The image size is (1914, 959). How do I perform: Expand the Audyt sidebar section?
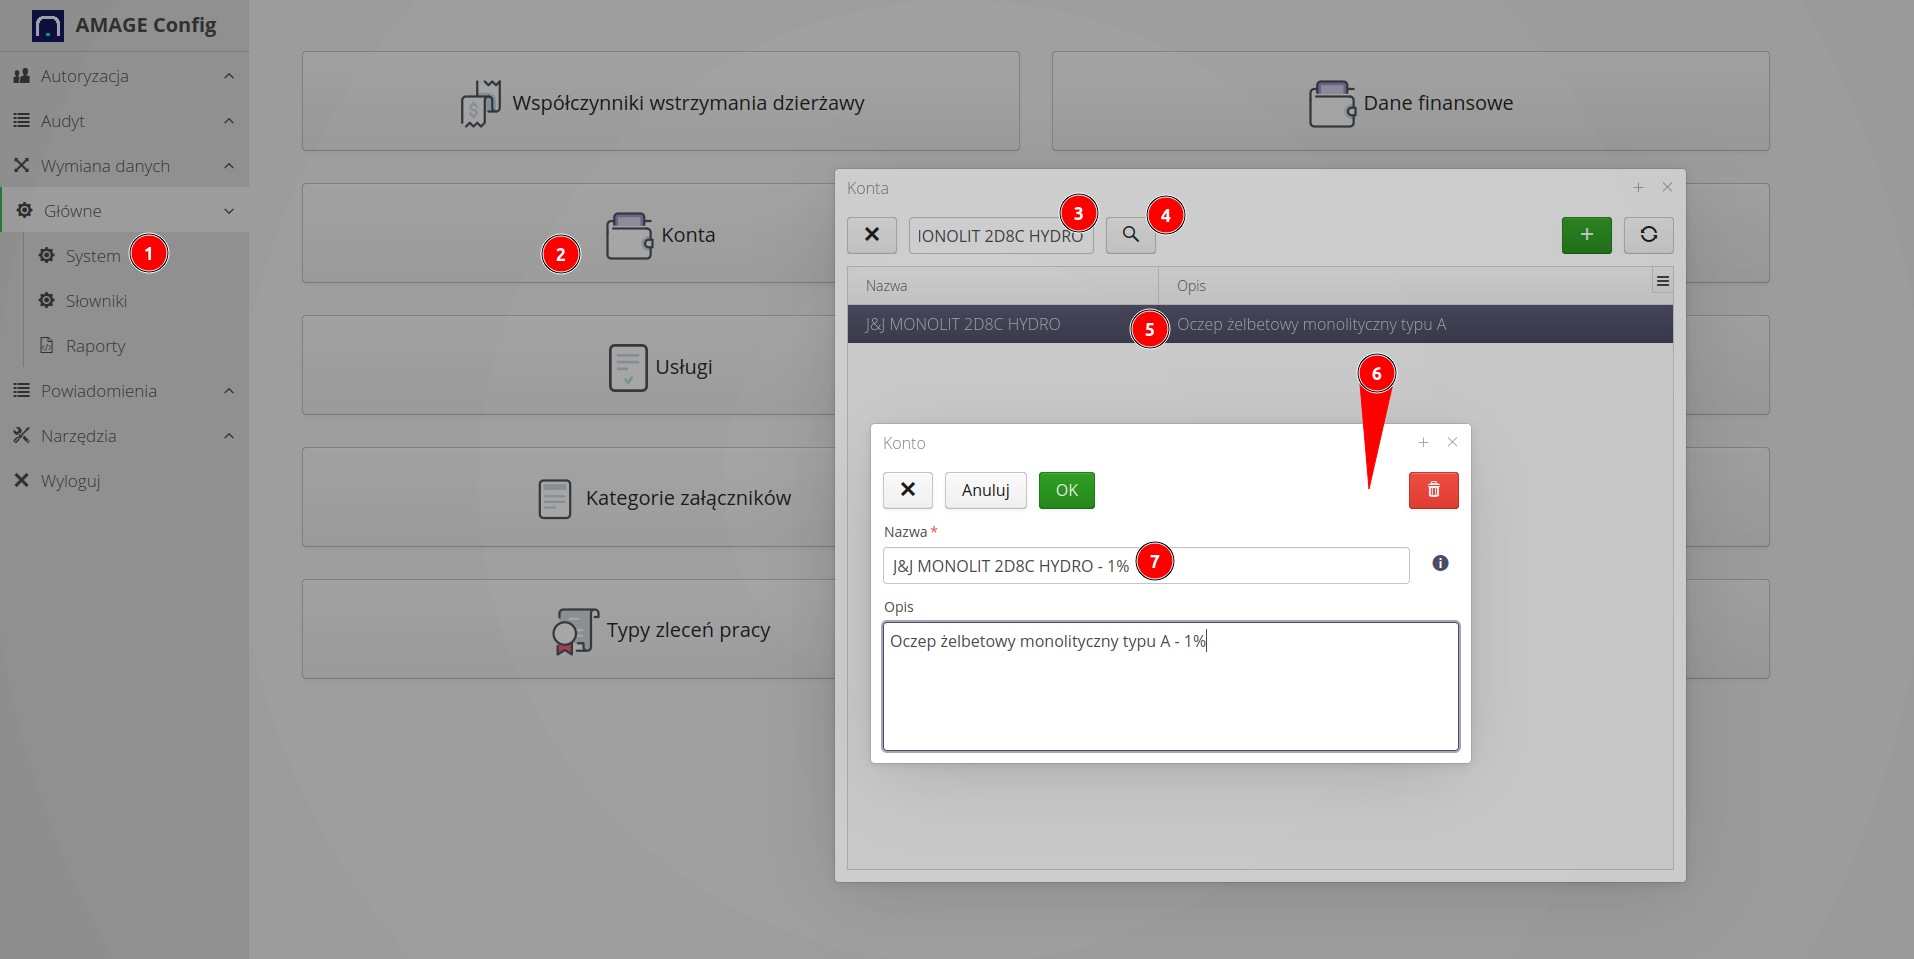tap(124, 121)
